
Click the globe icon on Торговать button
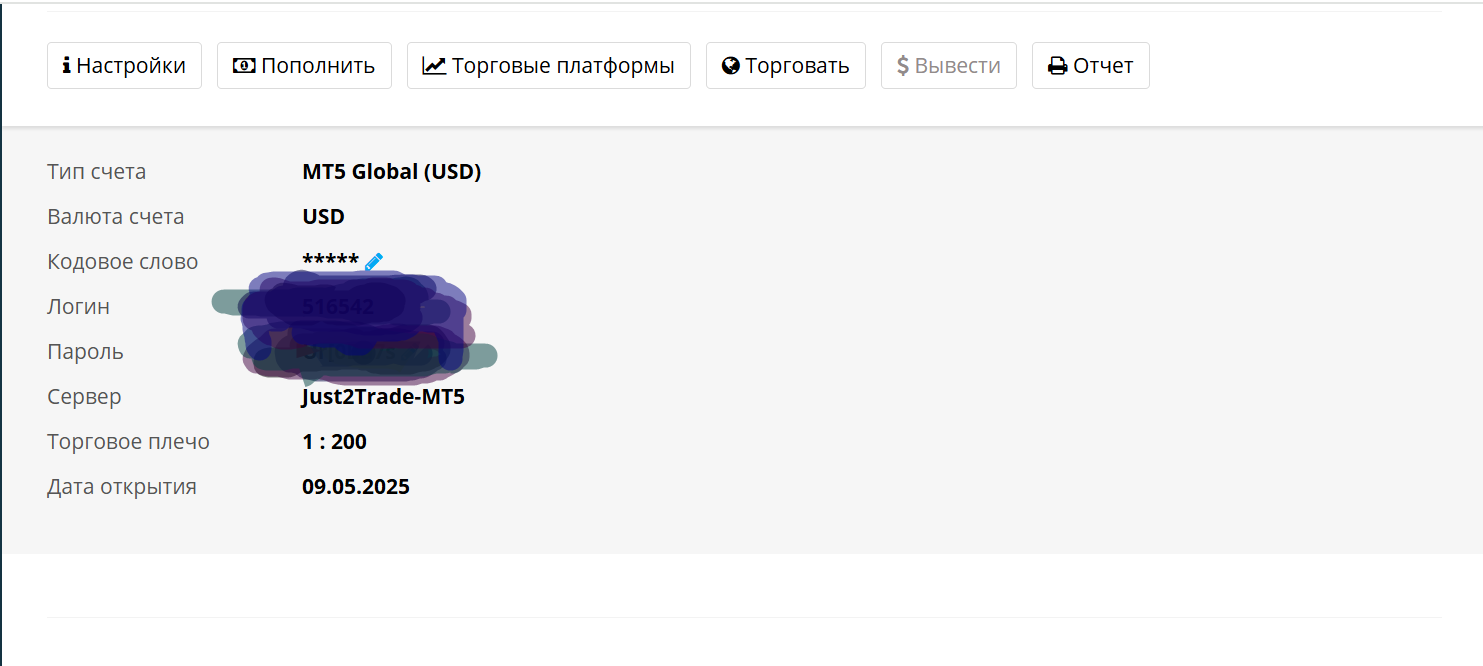[731, 66]
